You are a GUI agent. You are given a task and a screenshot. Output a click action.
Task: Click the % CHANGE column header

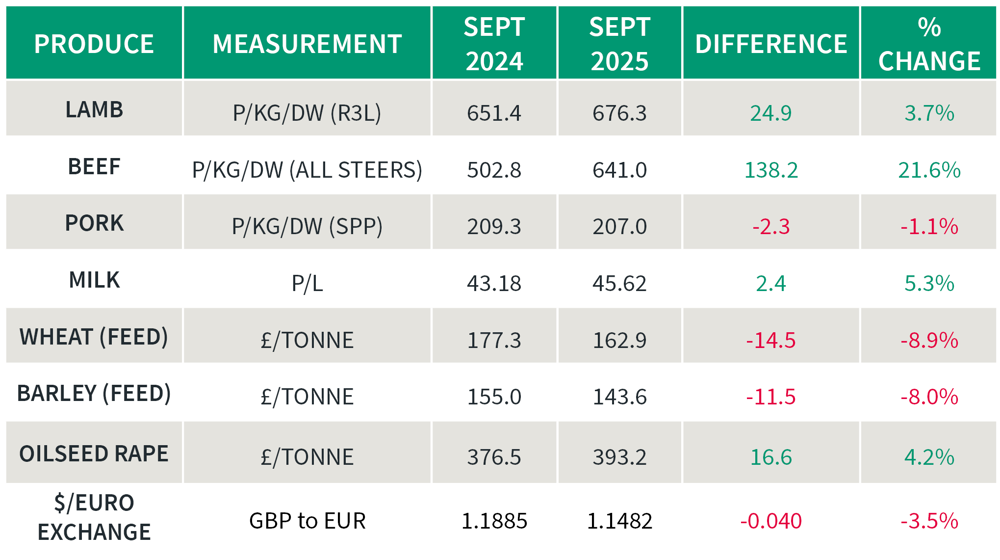(929, 44)
